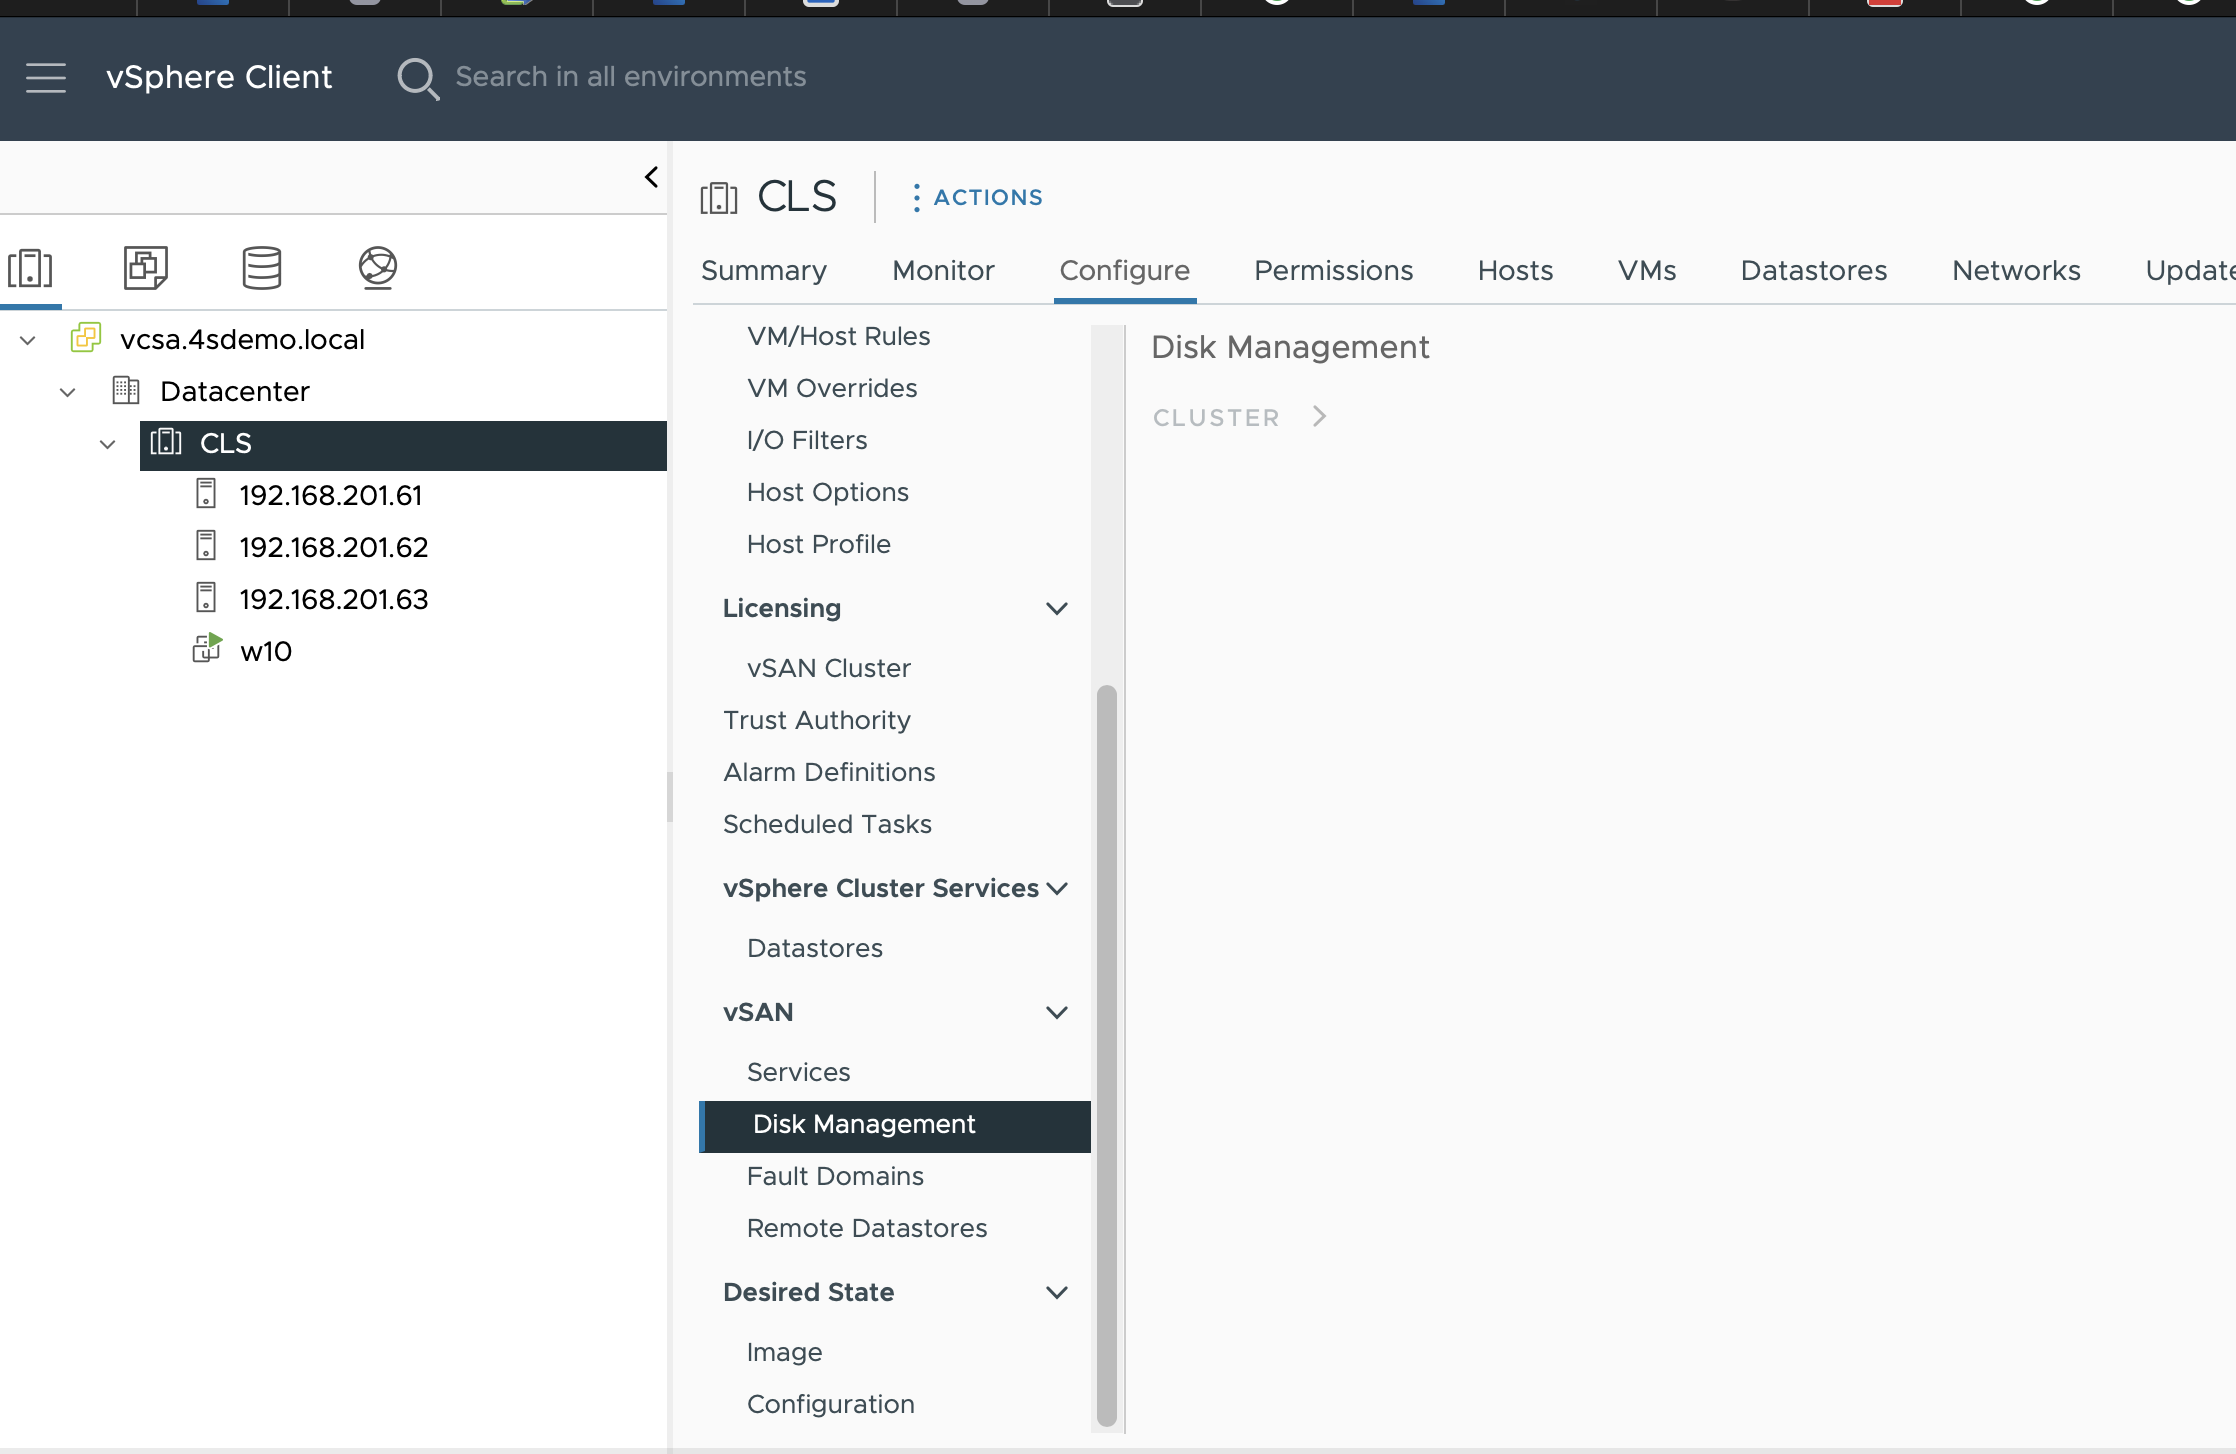Open vSAN Services settings
The height and width of the screenshot is (1454, 2236).
(798, 1071)
